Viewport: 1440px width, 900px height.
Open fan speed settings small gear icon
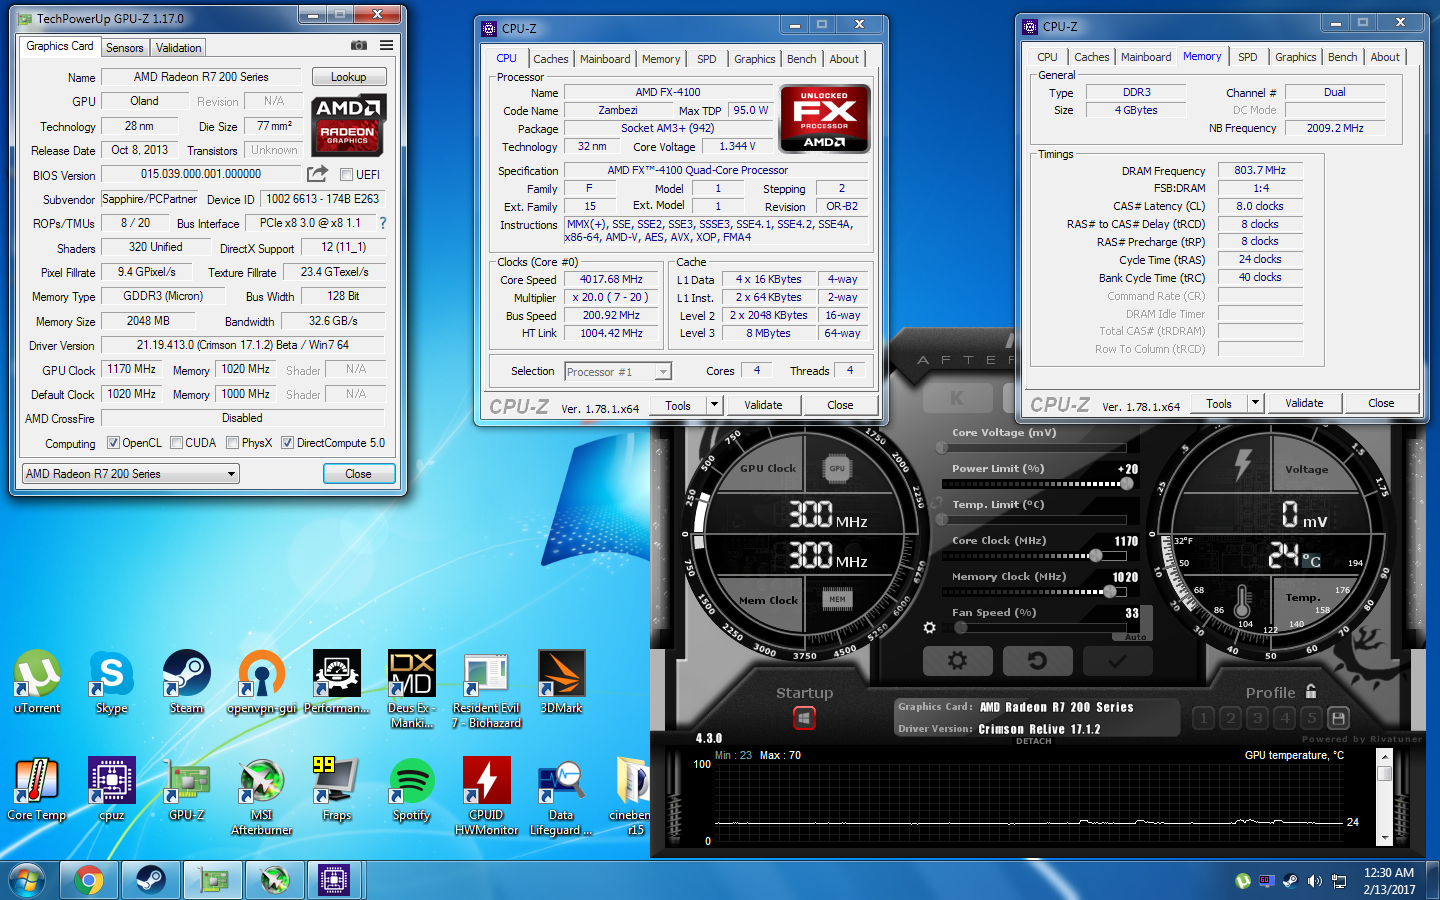point(929,628)
